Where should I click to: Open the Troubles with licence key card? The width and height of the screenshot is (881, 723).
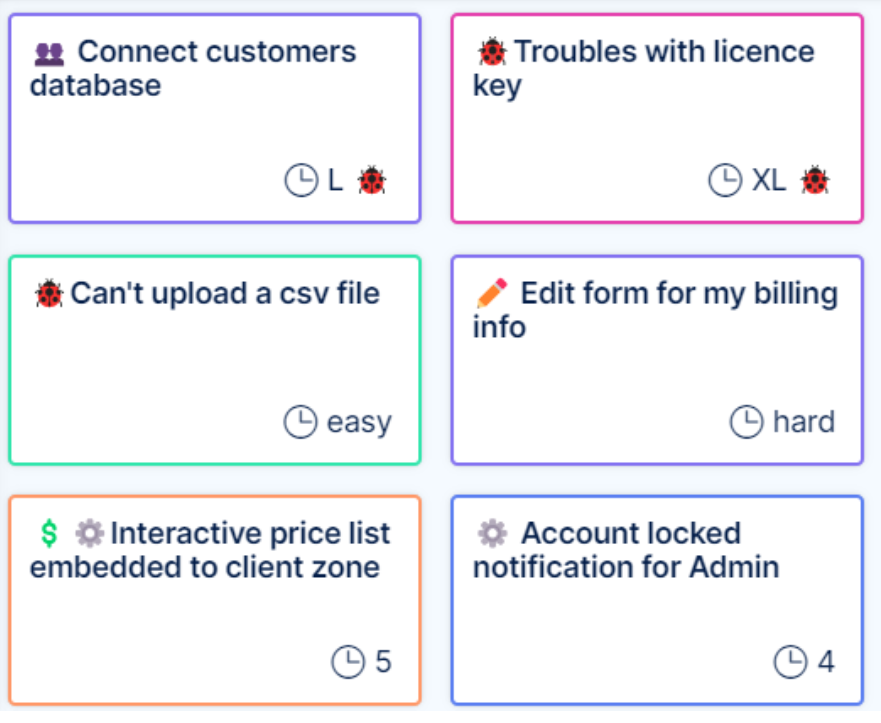(657, 118)
